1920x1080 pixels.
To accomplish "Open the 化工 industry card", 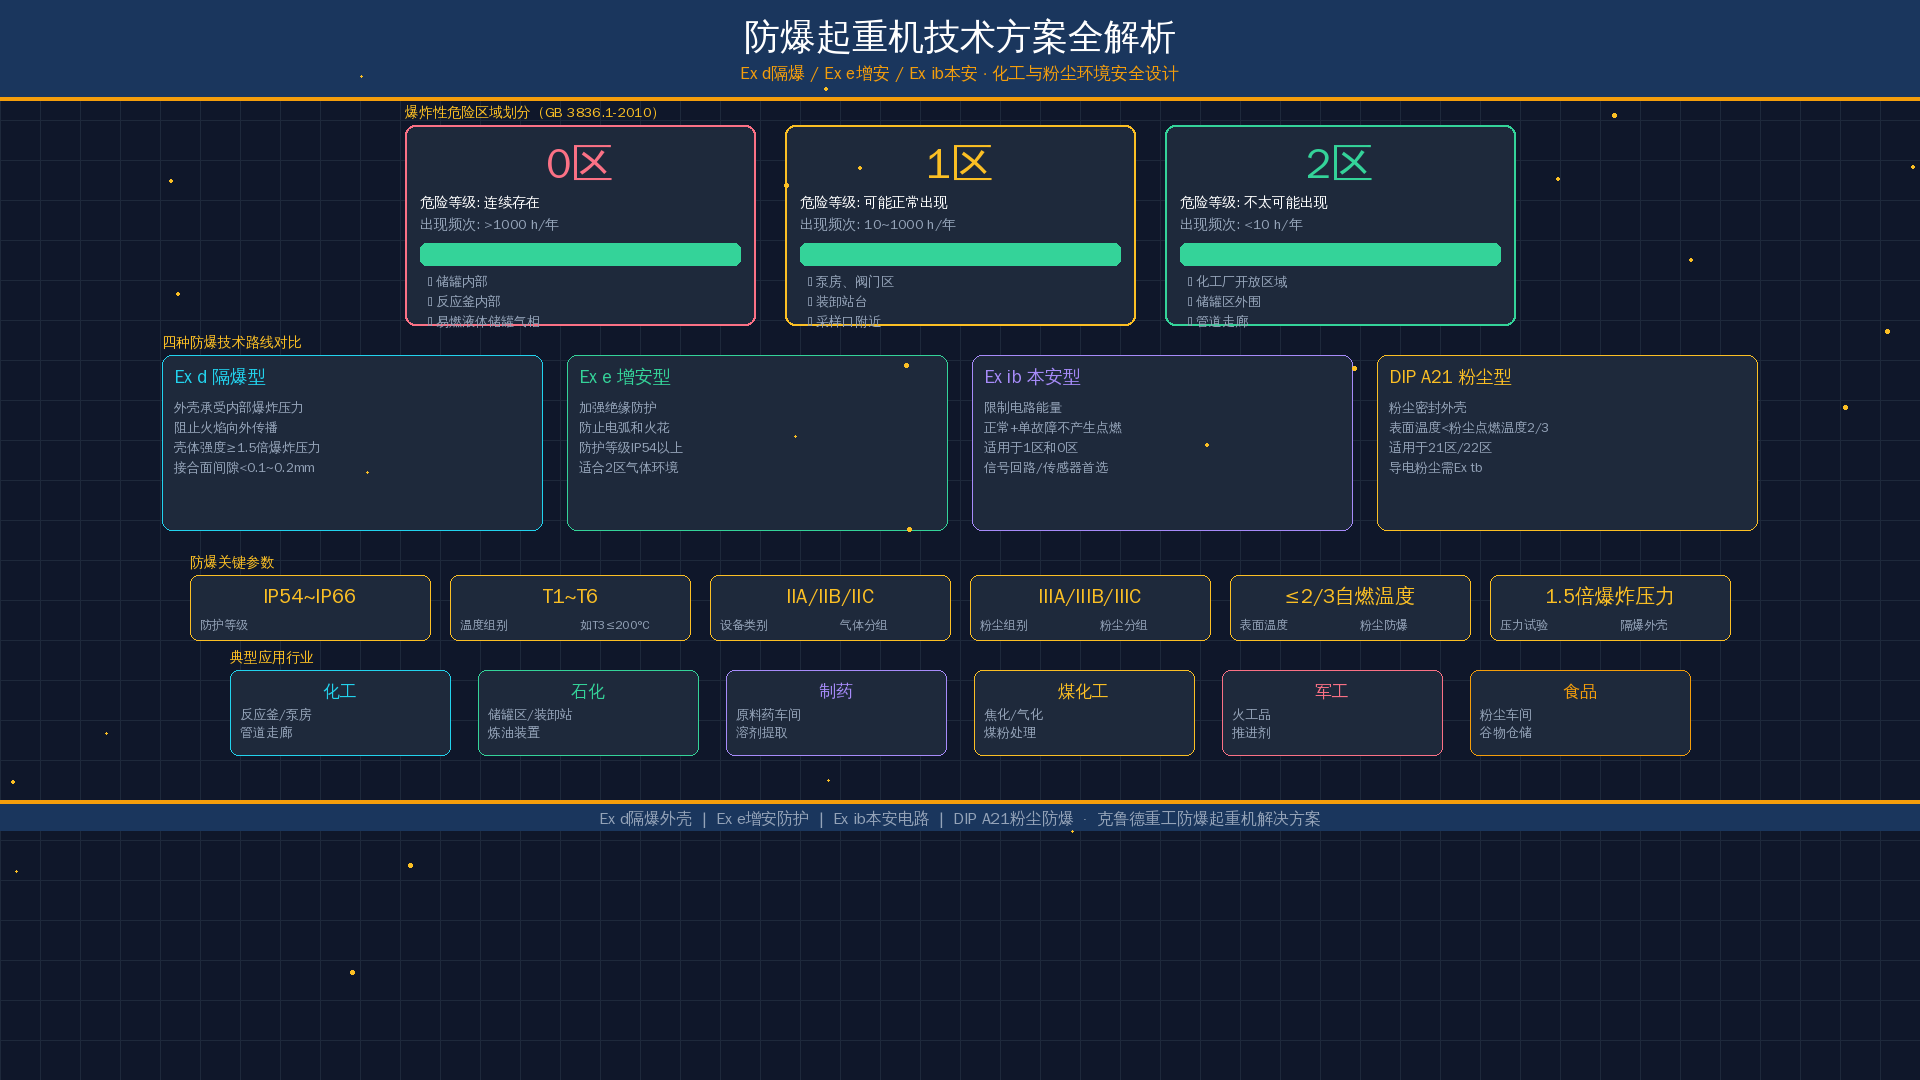I will pos(340,713).
